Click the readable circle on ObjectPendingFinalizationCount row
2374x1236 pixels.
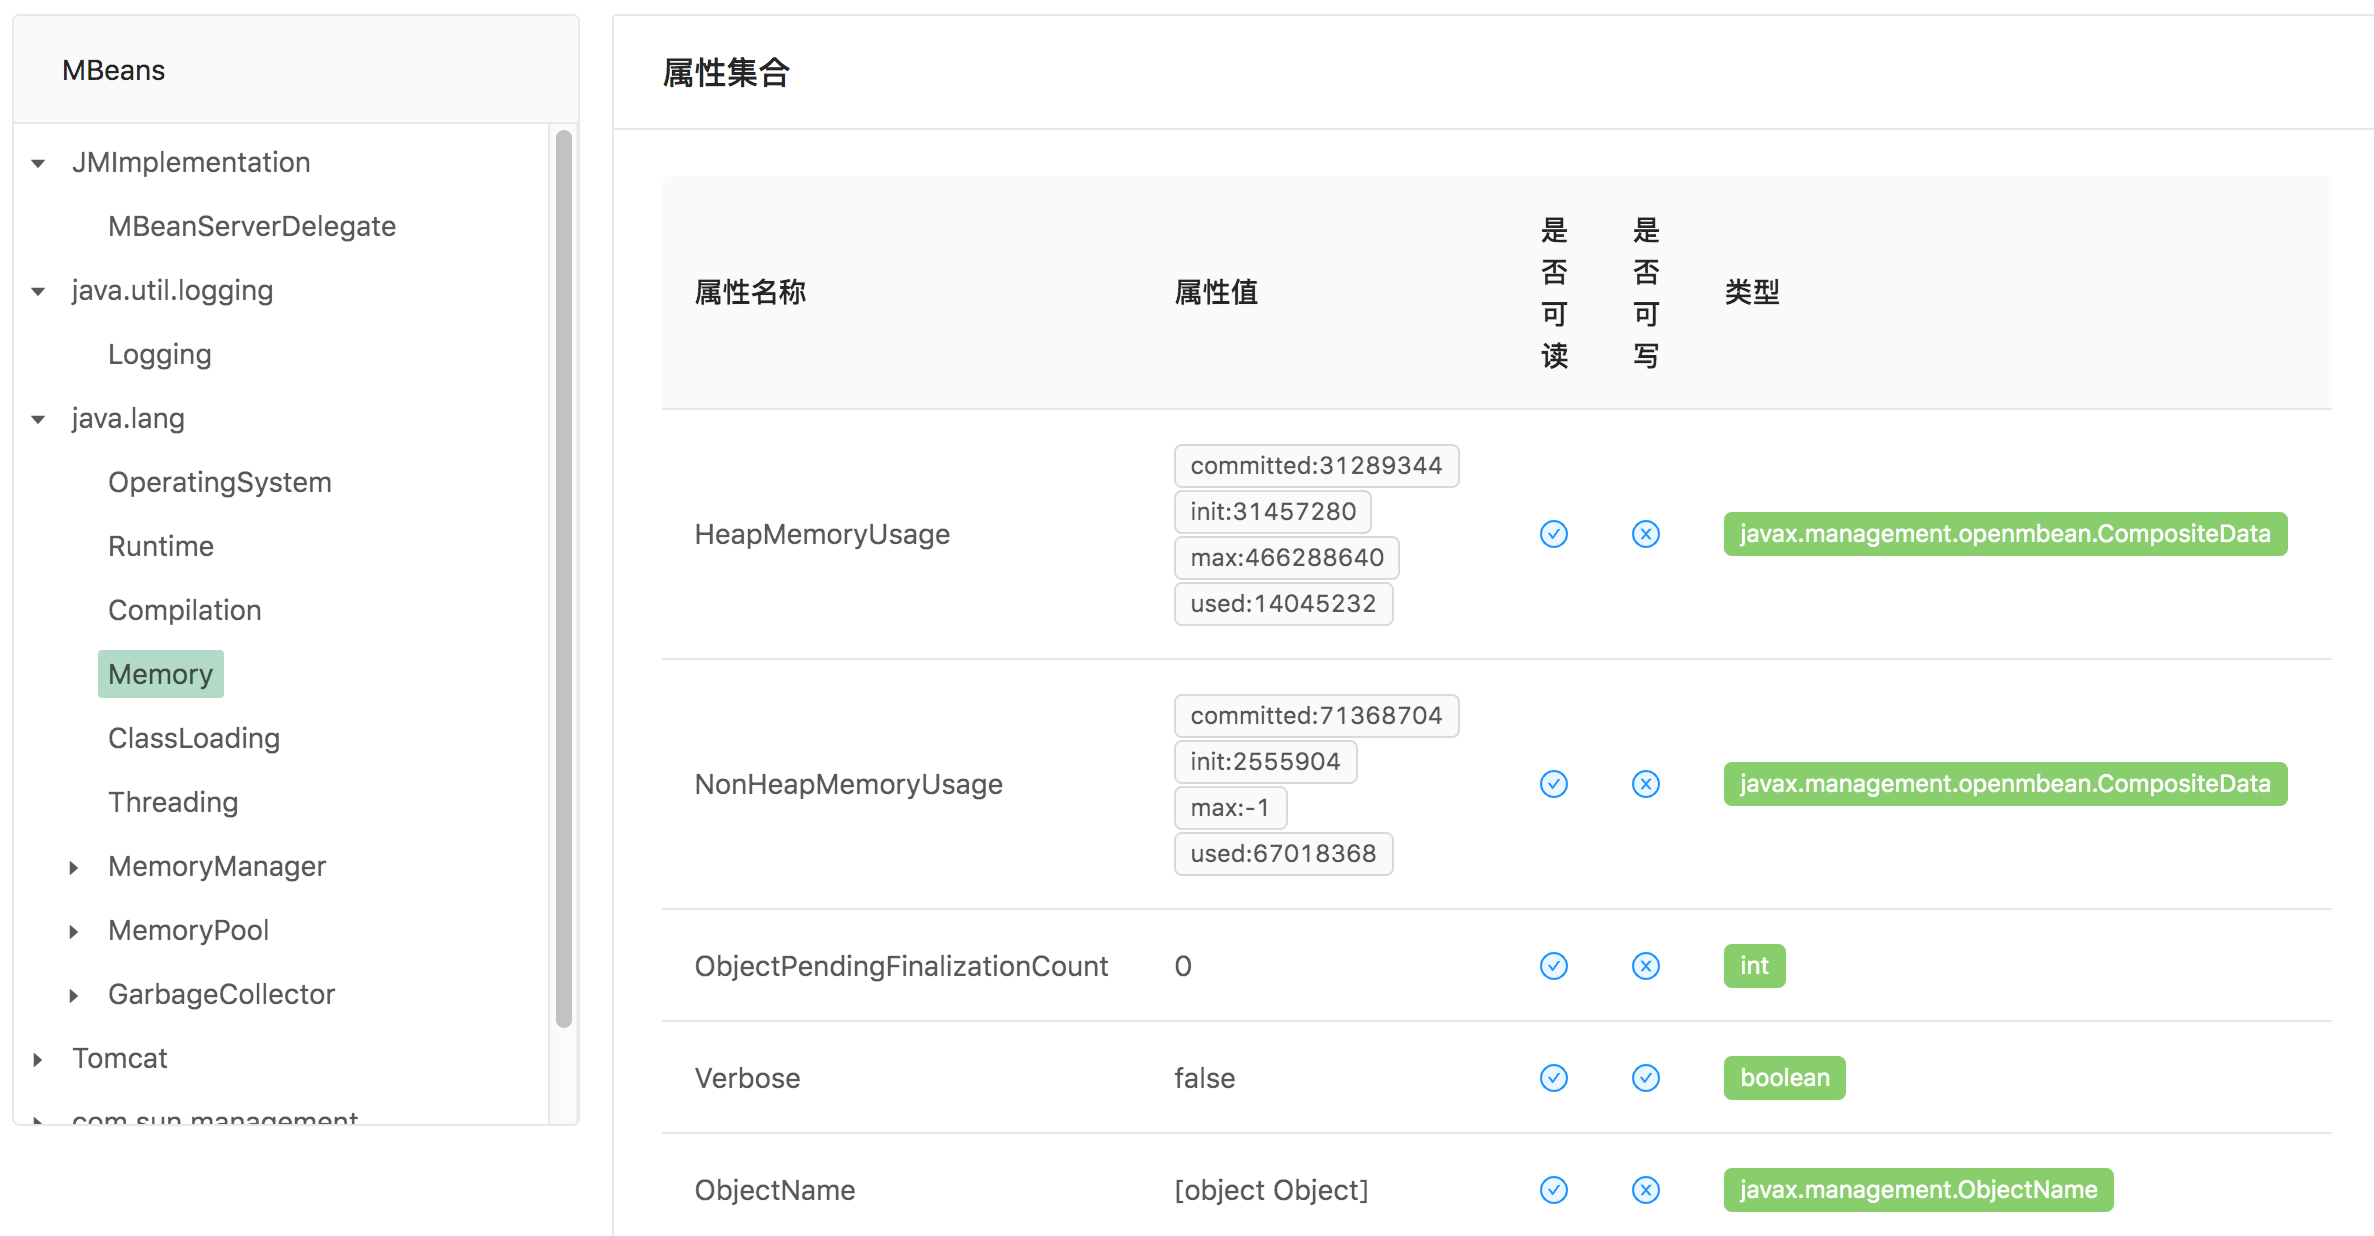coord(1553,966)
